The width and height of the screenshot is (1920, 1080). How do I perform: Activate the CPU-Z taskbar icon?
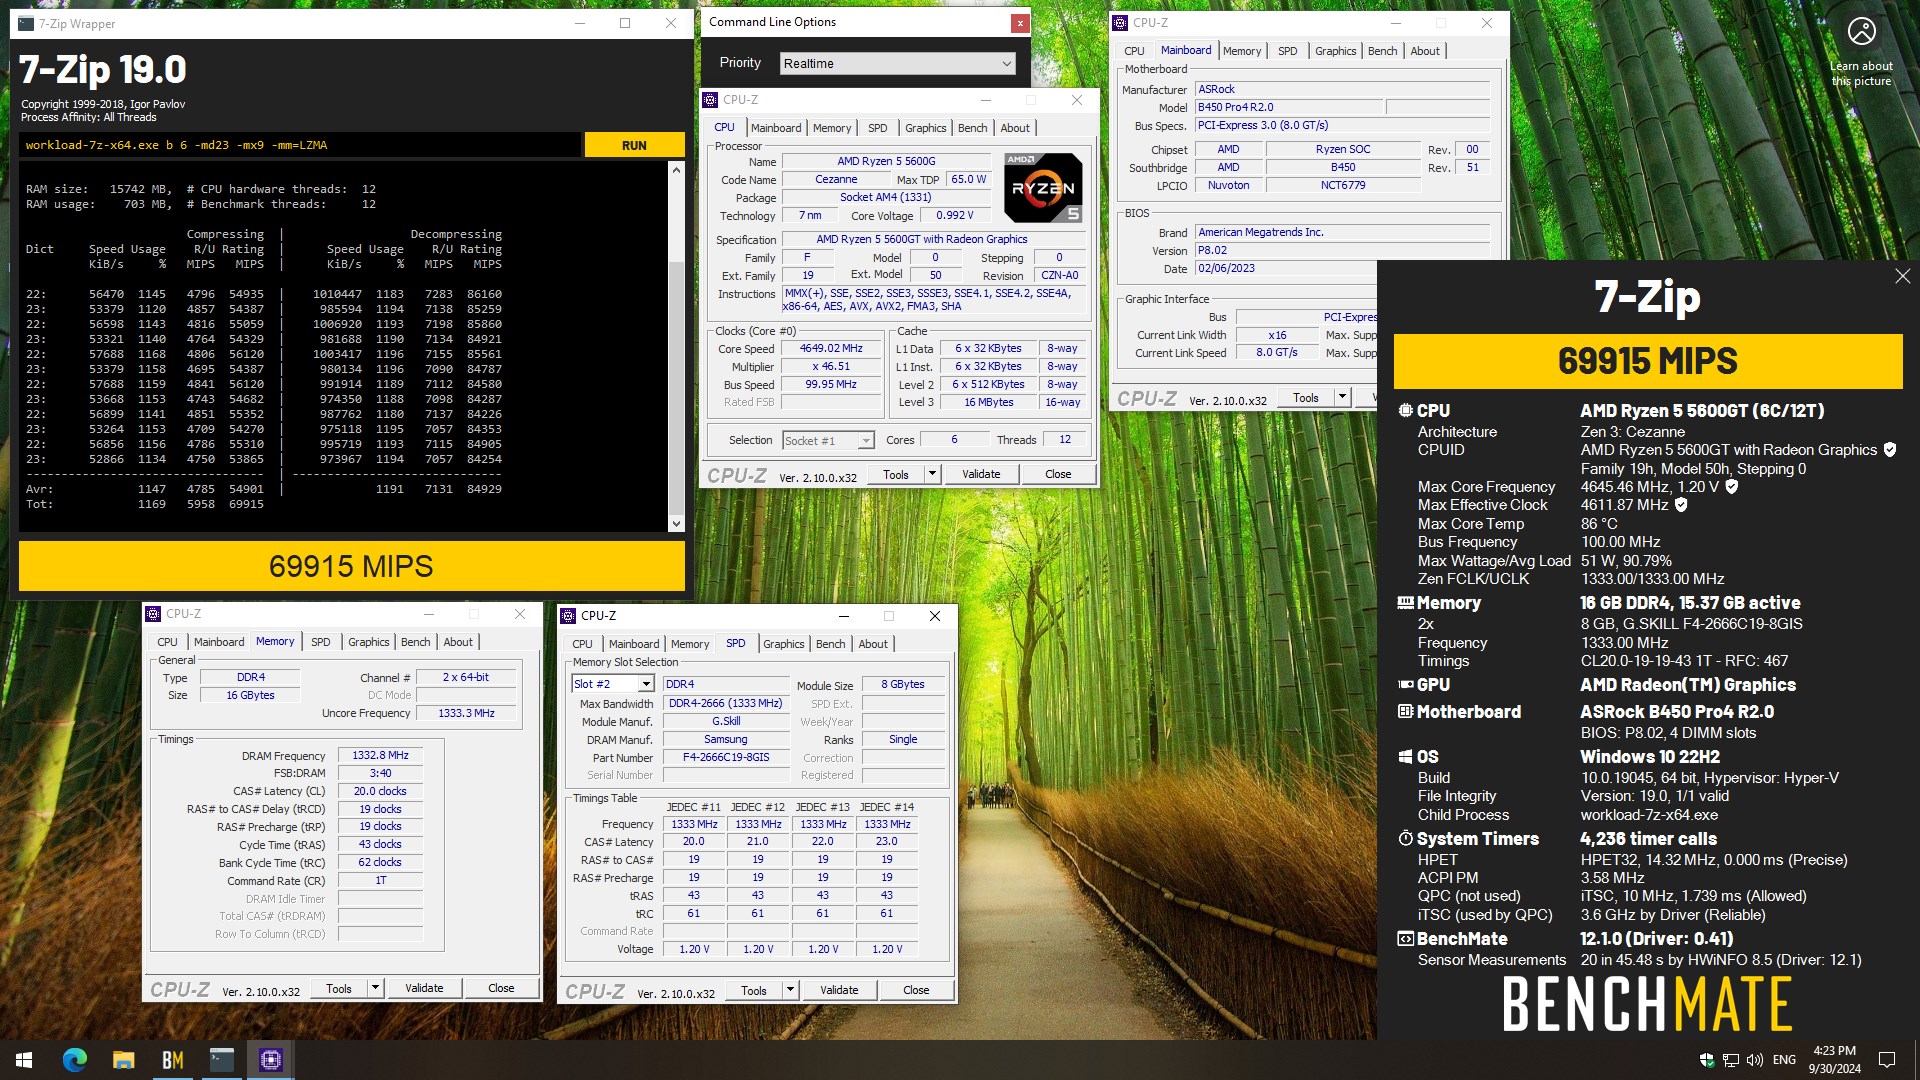tap(270, 1060)
